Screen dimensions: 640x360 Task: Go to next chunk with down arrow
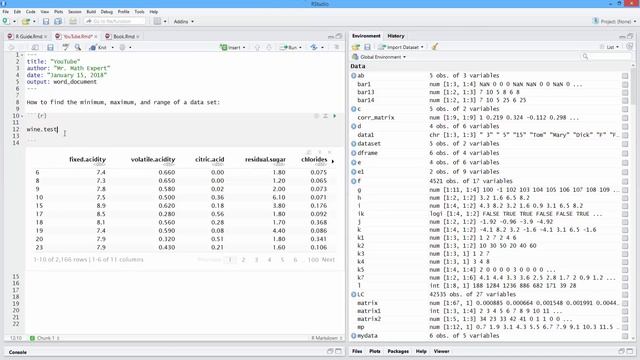[269, 47]
